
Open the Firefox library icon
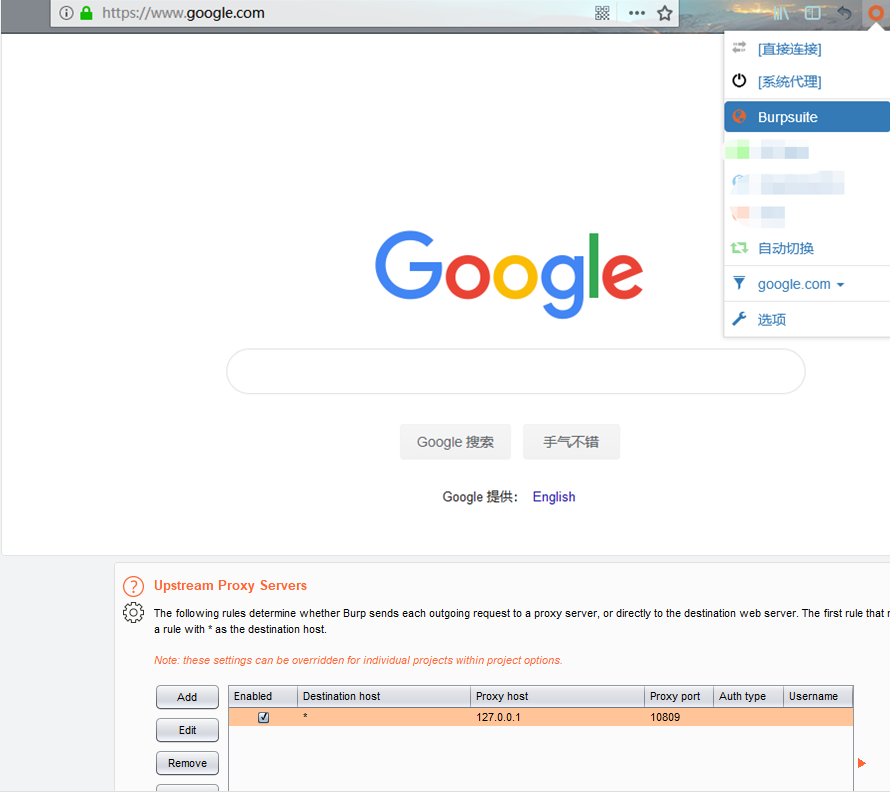point(781,12)
